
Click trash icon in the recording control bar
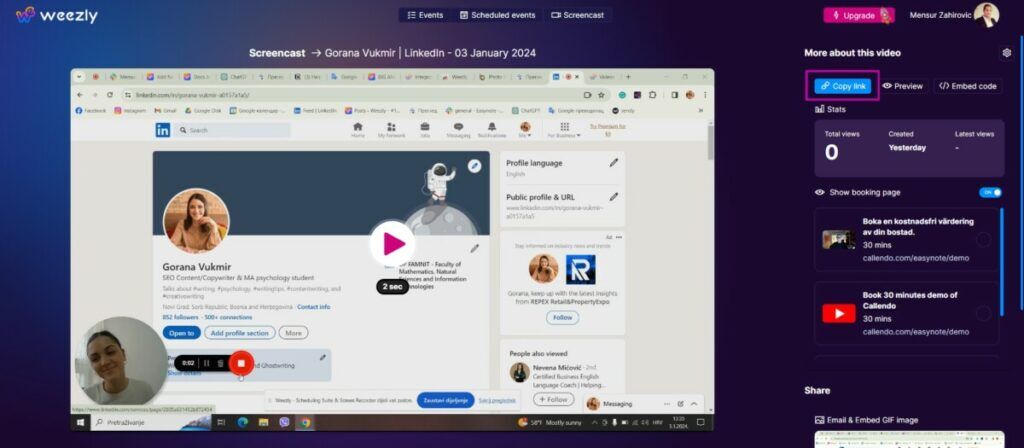pyautogui.click(x=221, y=363)
